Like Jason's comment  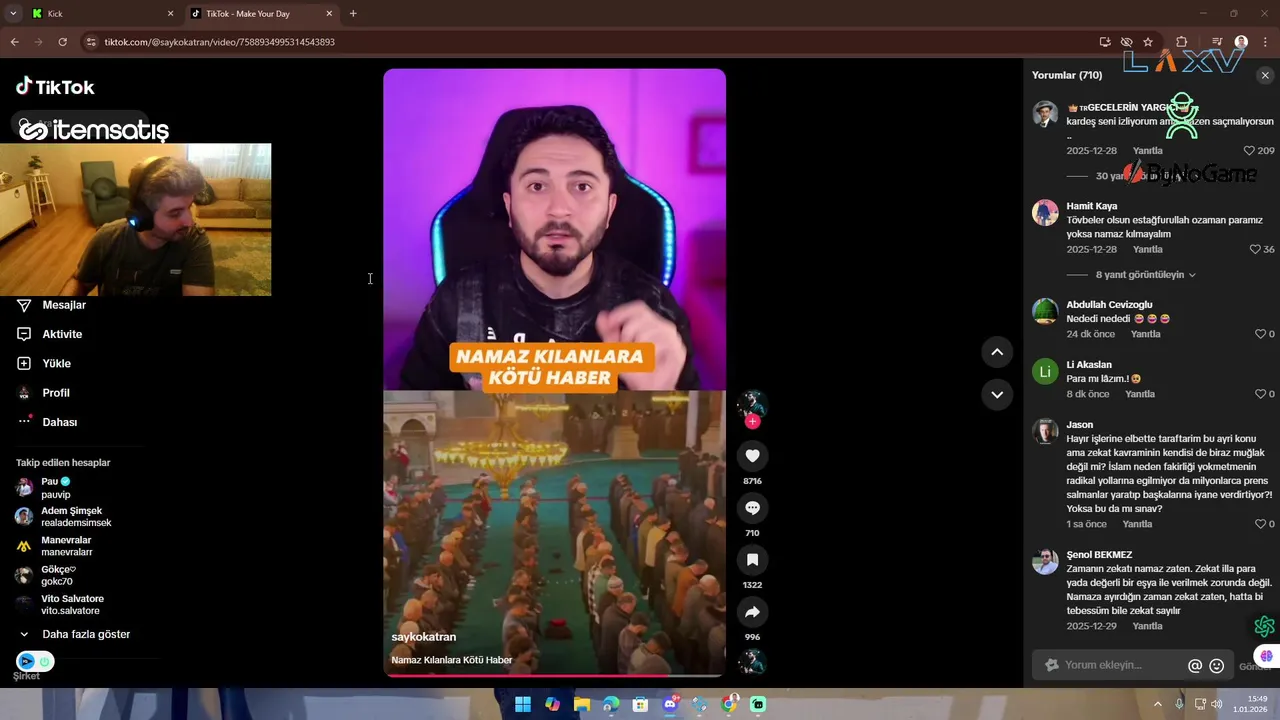point(1260,524)
